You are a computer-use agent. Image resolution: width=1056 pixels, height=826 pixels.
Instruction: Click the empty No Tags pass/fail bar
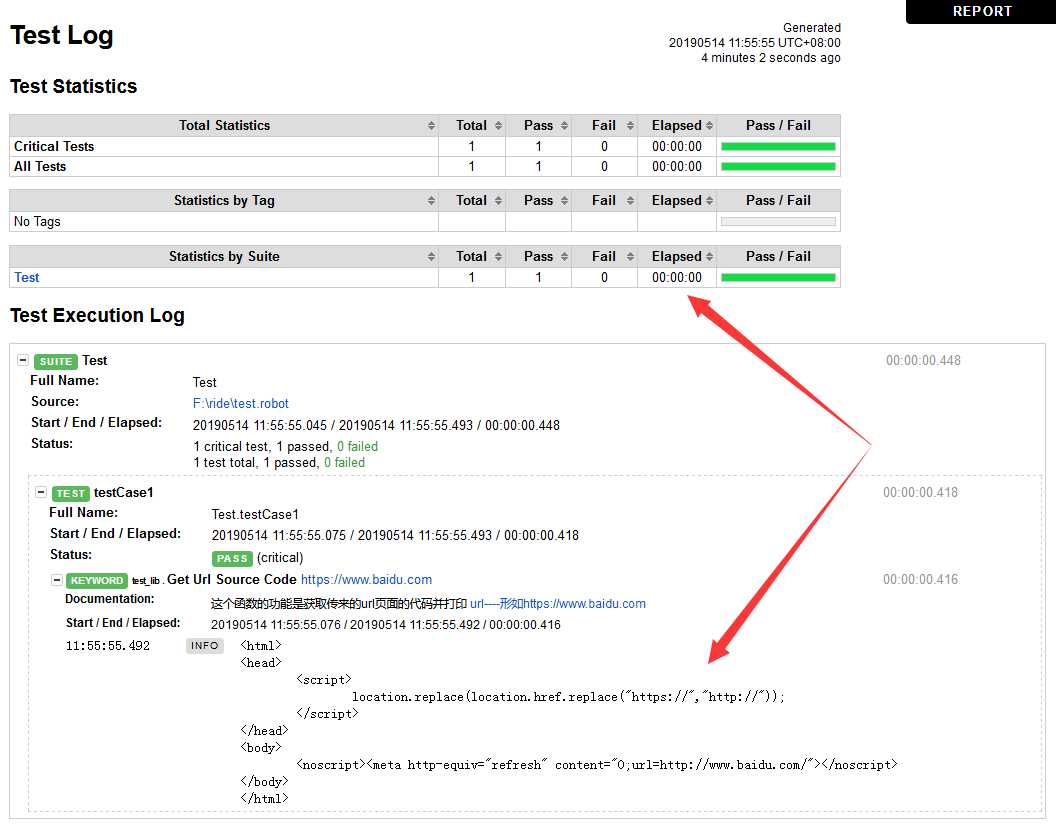click(x=778, y=222)
